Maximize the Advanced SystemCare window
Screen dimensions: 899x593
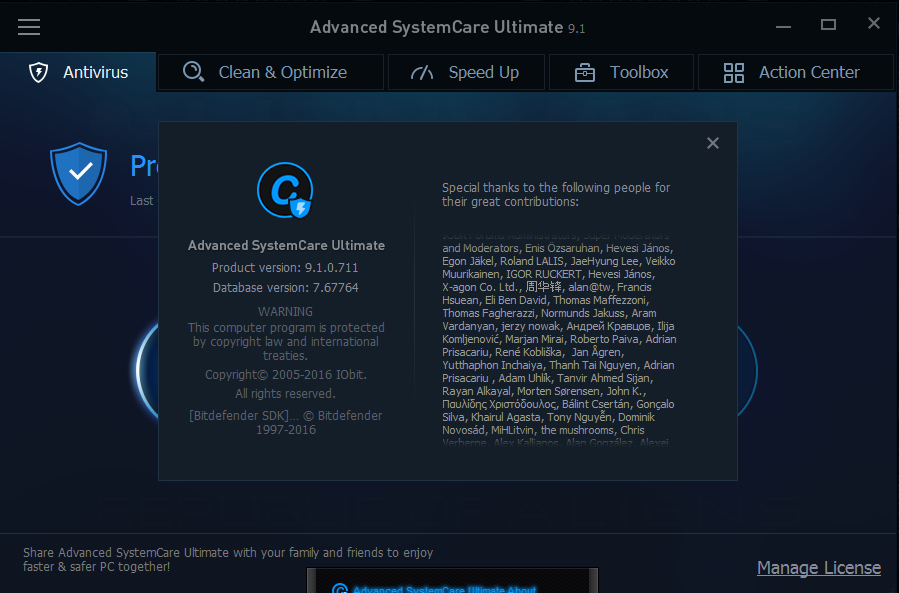tap(828, 25)
